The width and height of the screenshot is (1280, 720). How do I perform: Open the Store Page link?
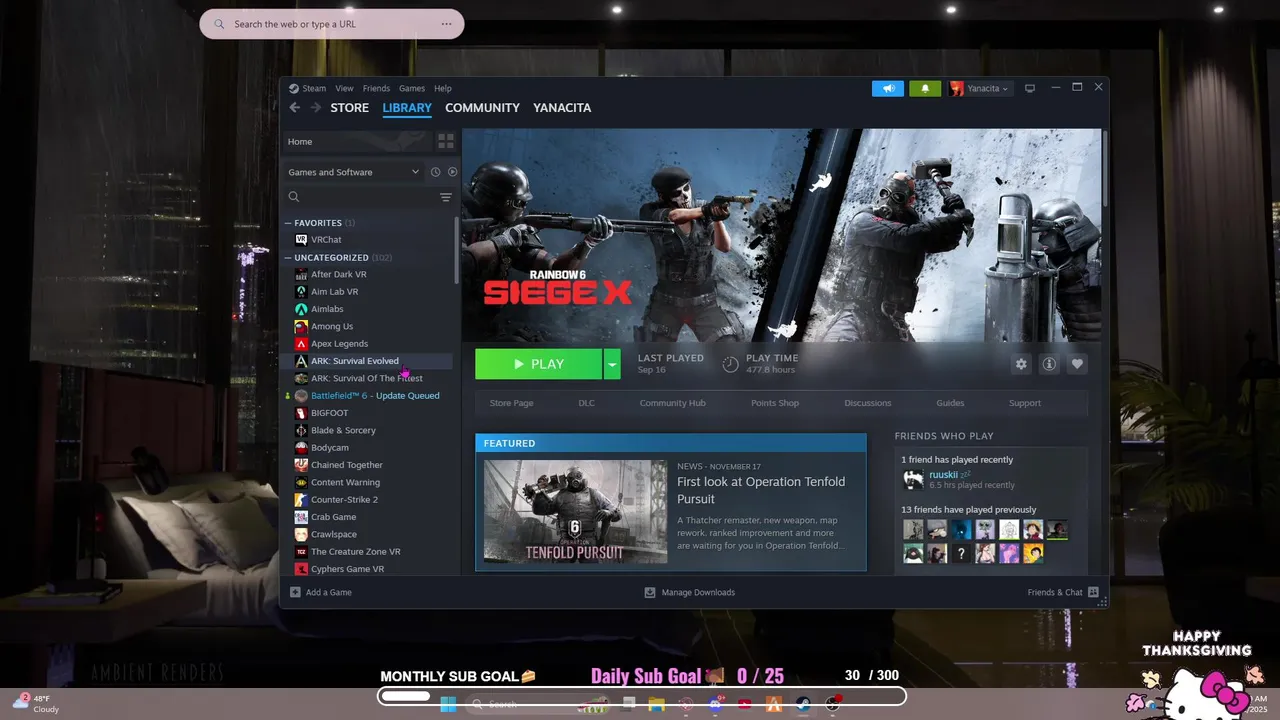(511, 403)
